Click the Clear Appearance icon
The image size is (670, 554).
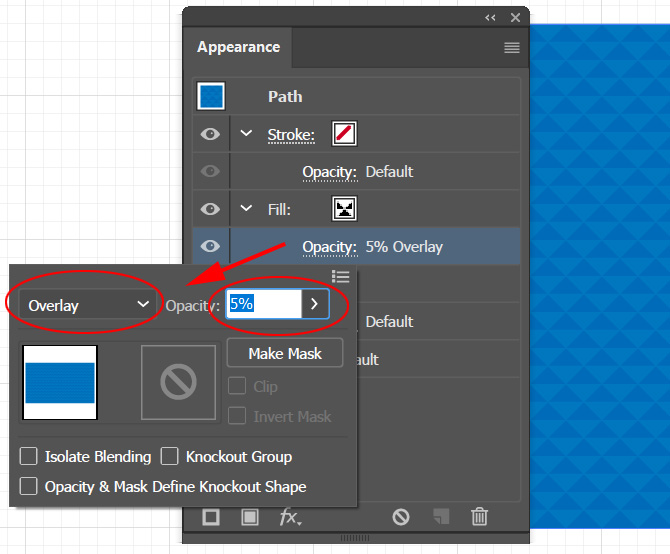[401, 517]
